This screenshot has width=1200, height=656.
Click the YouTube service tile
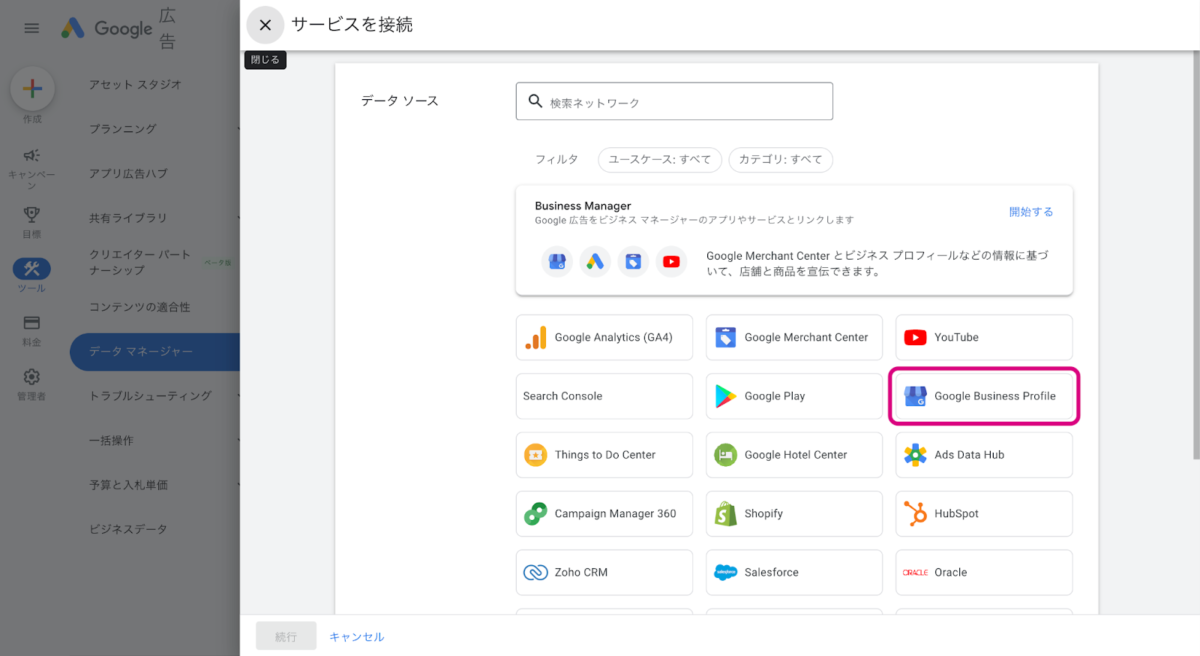984,338
